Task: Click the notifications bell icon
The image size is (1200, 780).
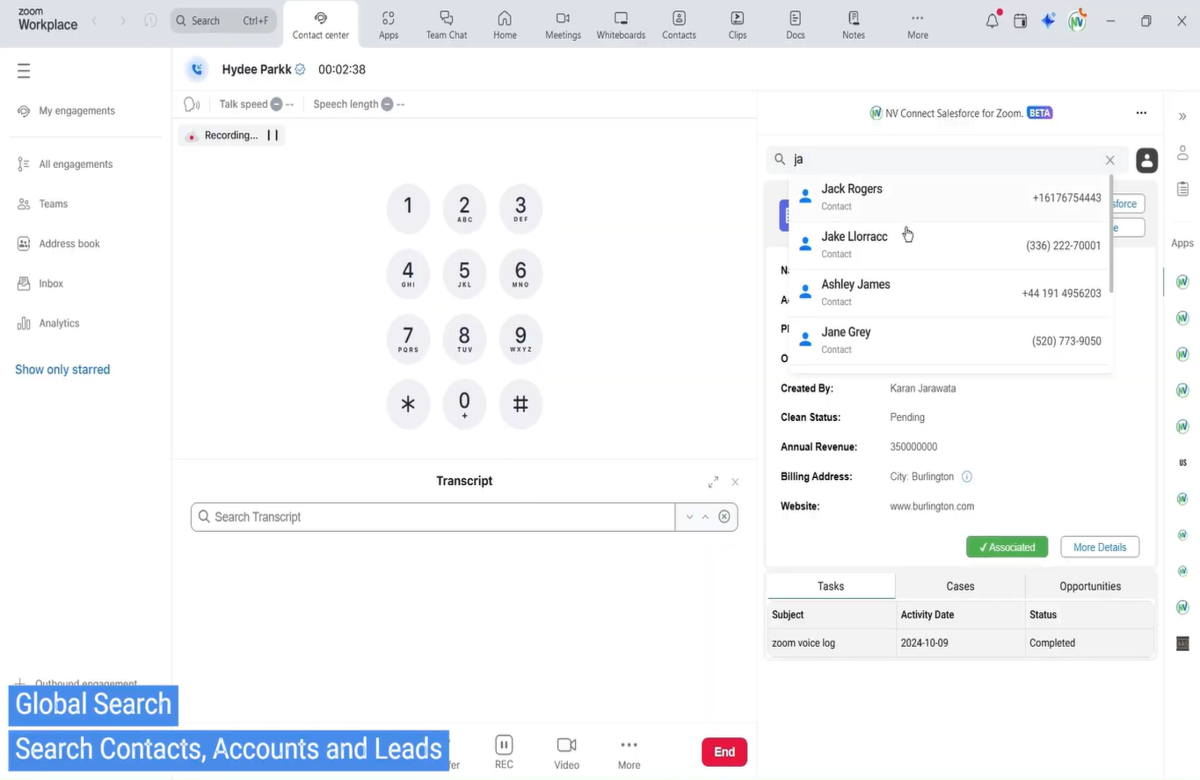Action: (992, 21)
